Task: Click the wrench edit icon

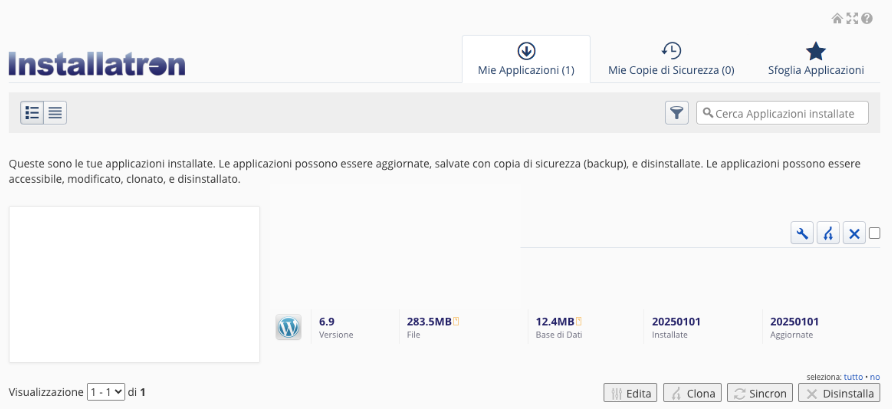Action: pos(802,233)
